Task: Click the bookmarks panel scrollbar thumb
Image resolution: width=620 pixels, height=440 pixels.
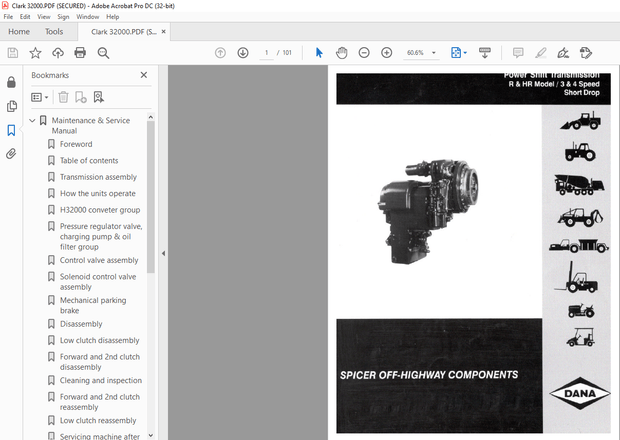Action: pyautogui.click(x=151, y=197)
